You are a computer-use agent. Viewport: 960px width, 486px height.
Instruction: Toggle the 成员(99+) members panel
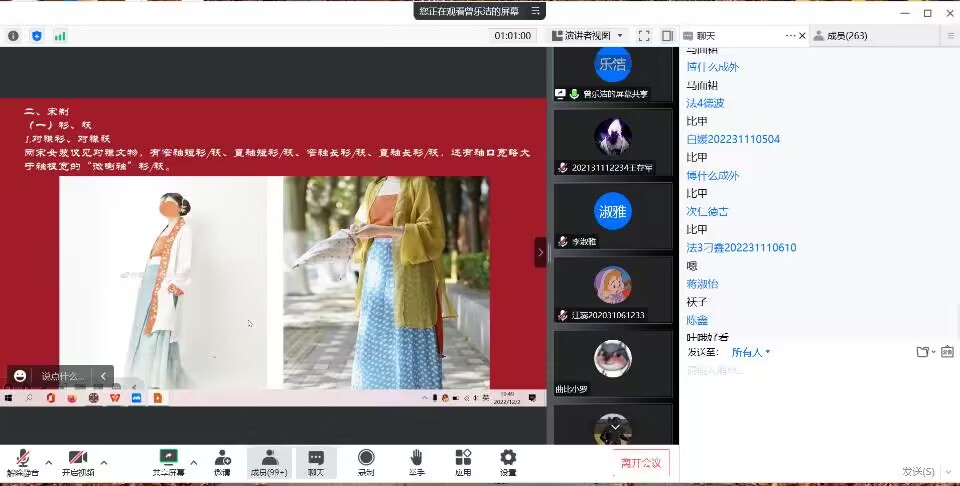click(269, 463)
